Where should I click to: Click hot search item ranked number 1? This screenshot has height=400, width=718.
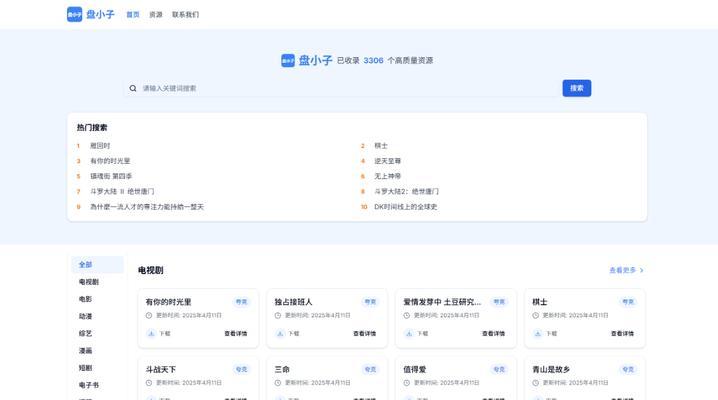[100, 146]
